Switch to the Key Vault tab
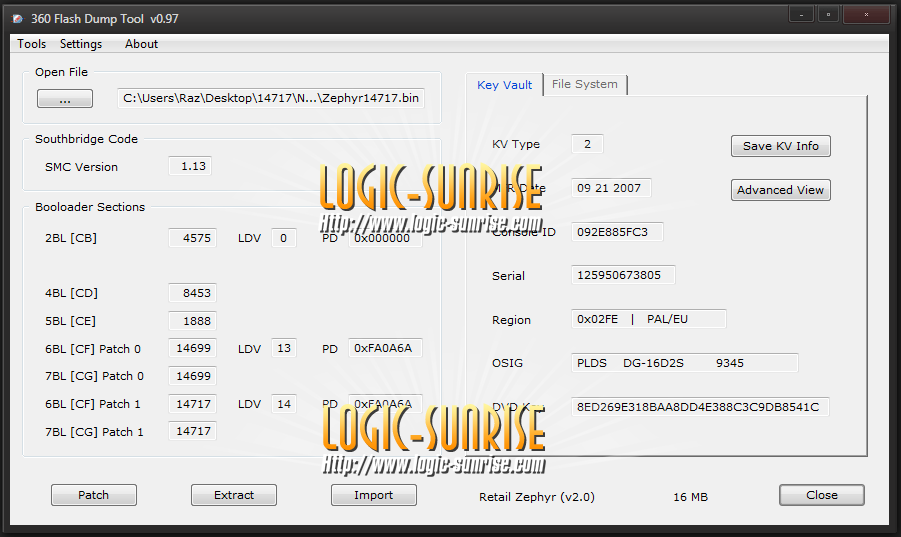Screen dimensions: 901x537 click(505, 85)
